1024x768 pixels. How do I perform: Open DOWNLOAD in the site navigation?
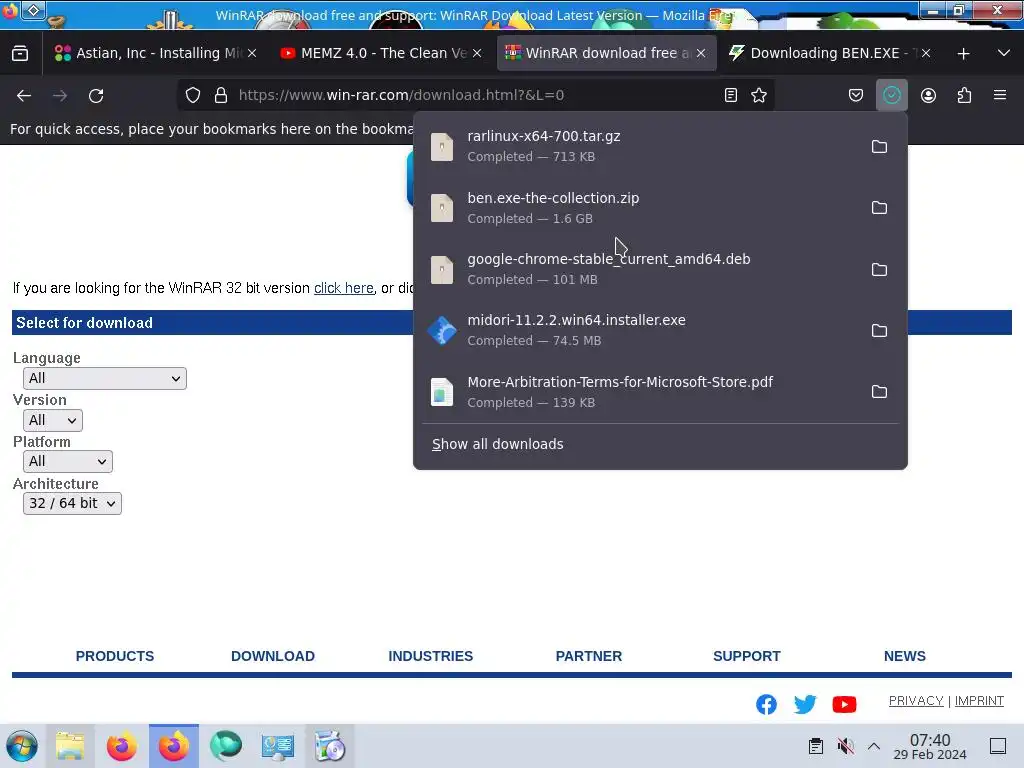(x=273, y=656)
